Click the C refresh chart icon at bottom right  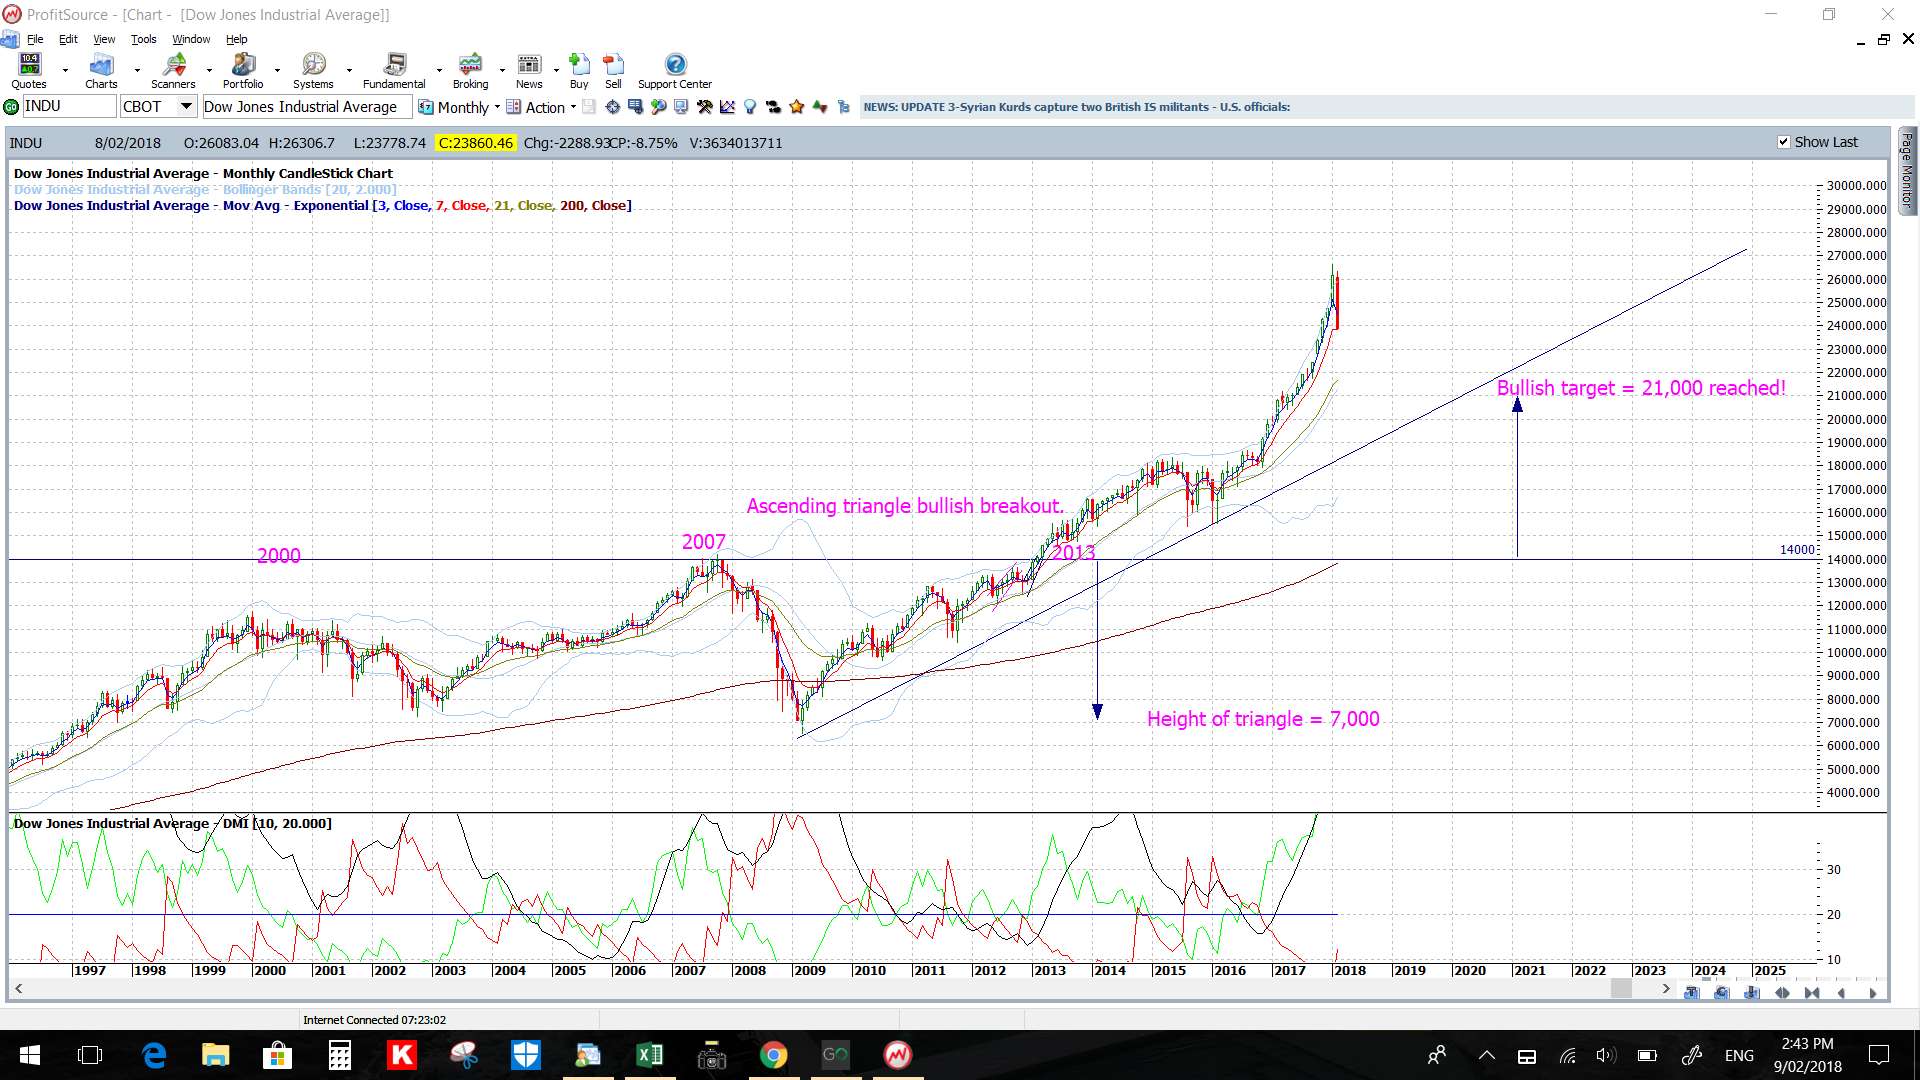click(1721, 993)
